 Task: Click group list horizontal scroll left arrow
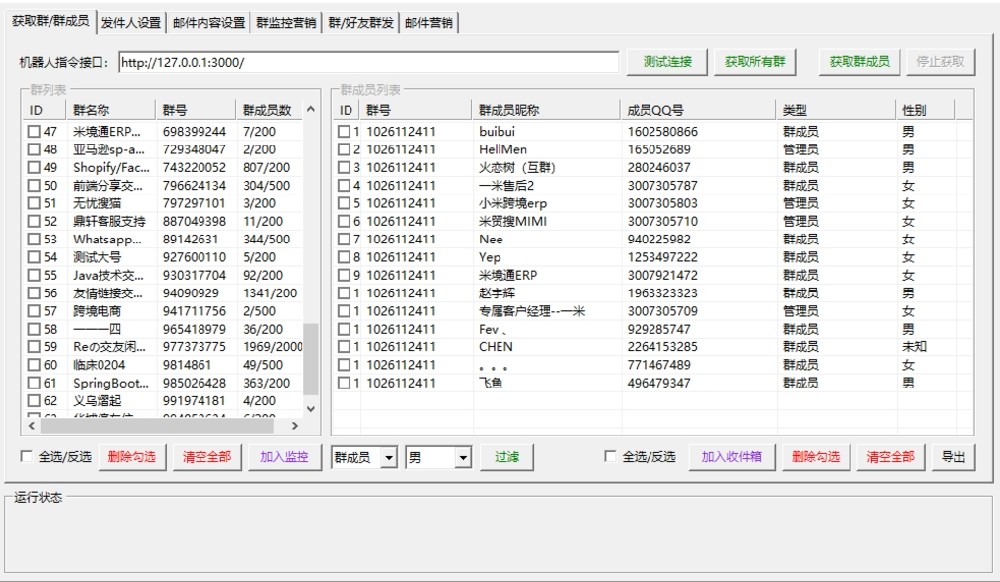[x=31, y=425]
